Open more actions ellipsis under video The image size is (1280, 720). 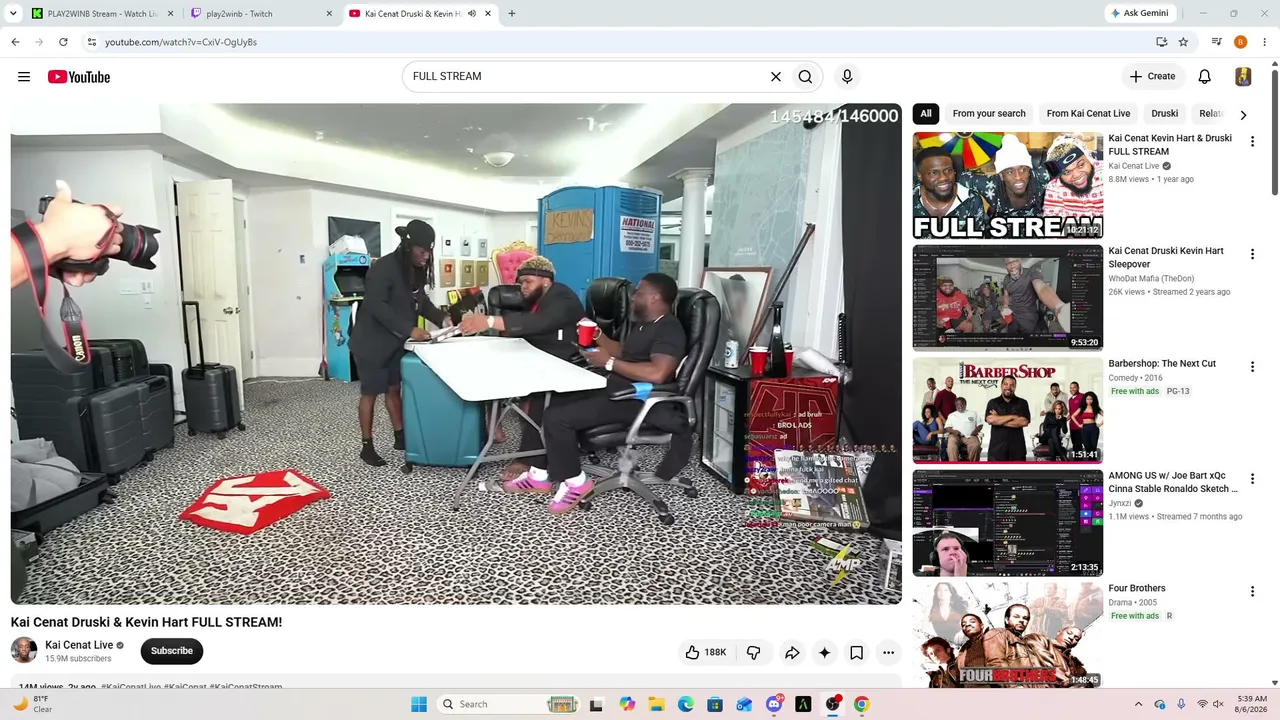pos(888,653)
